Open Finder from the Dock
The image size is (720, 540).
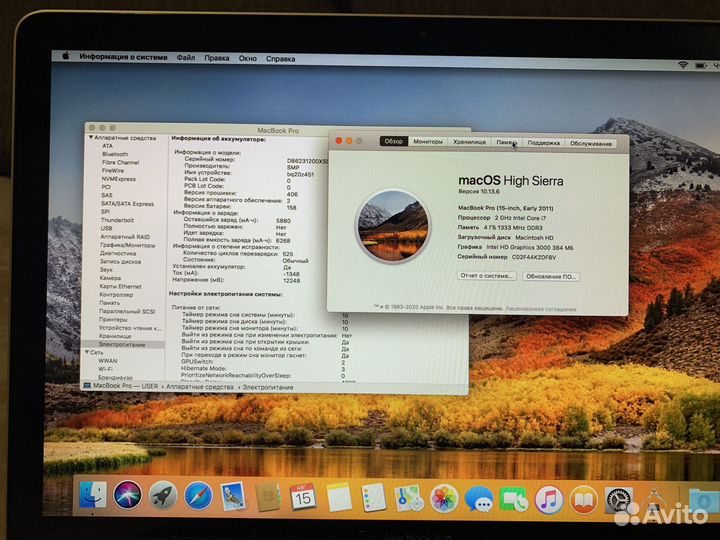click(x=92, y=495)
